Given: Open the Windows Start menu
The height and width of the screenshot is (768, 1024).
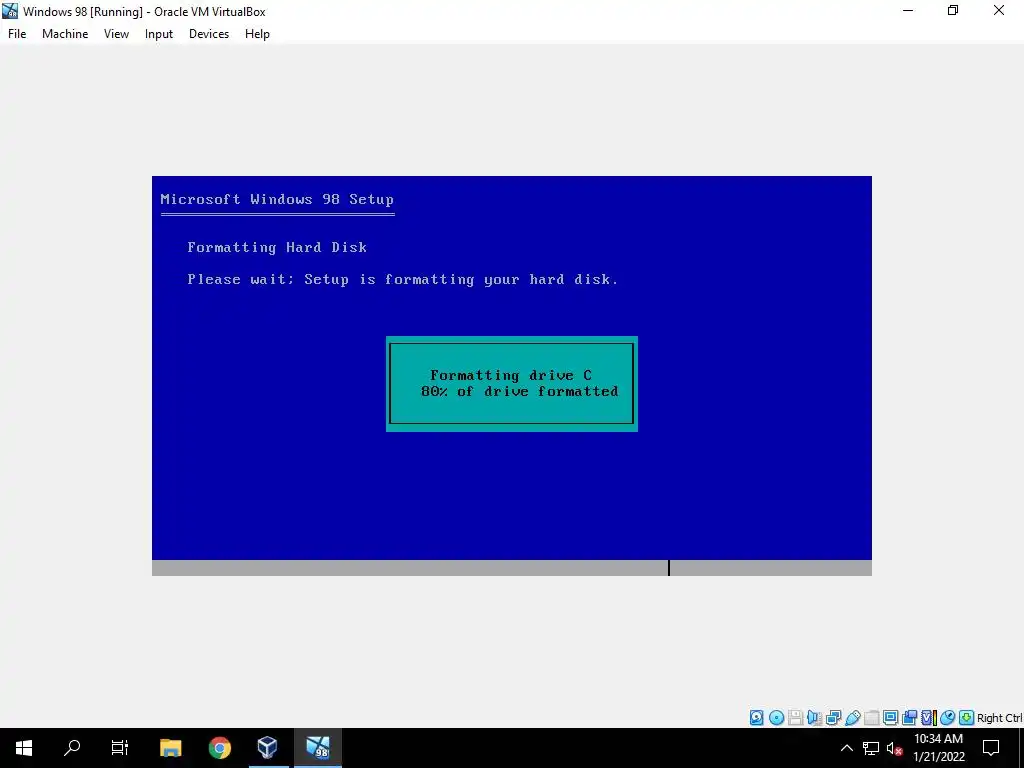Looking at the screenshot, I should click(x=24, y=748).
